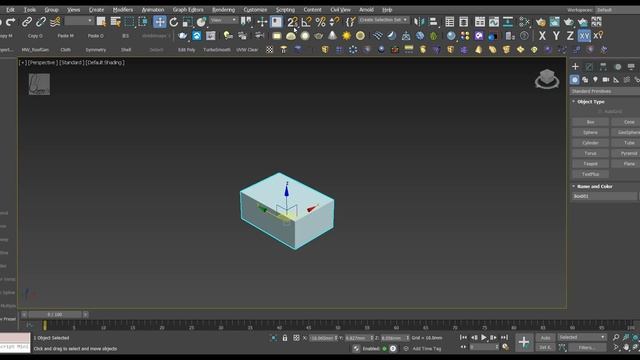Screen dimensions: 640x360
Task: Toggle the Angle Snap button
Action: [306, 22]
